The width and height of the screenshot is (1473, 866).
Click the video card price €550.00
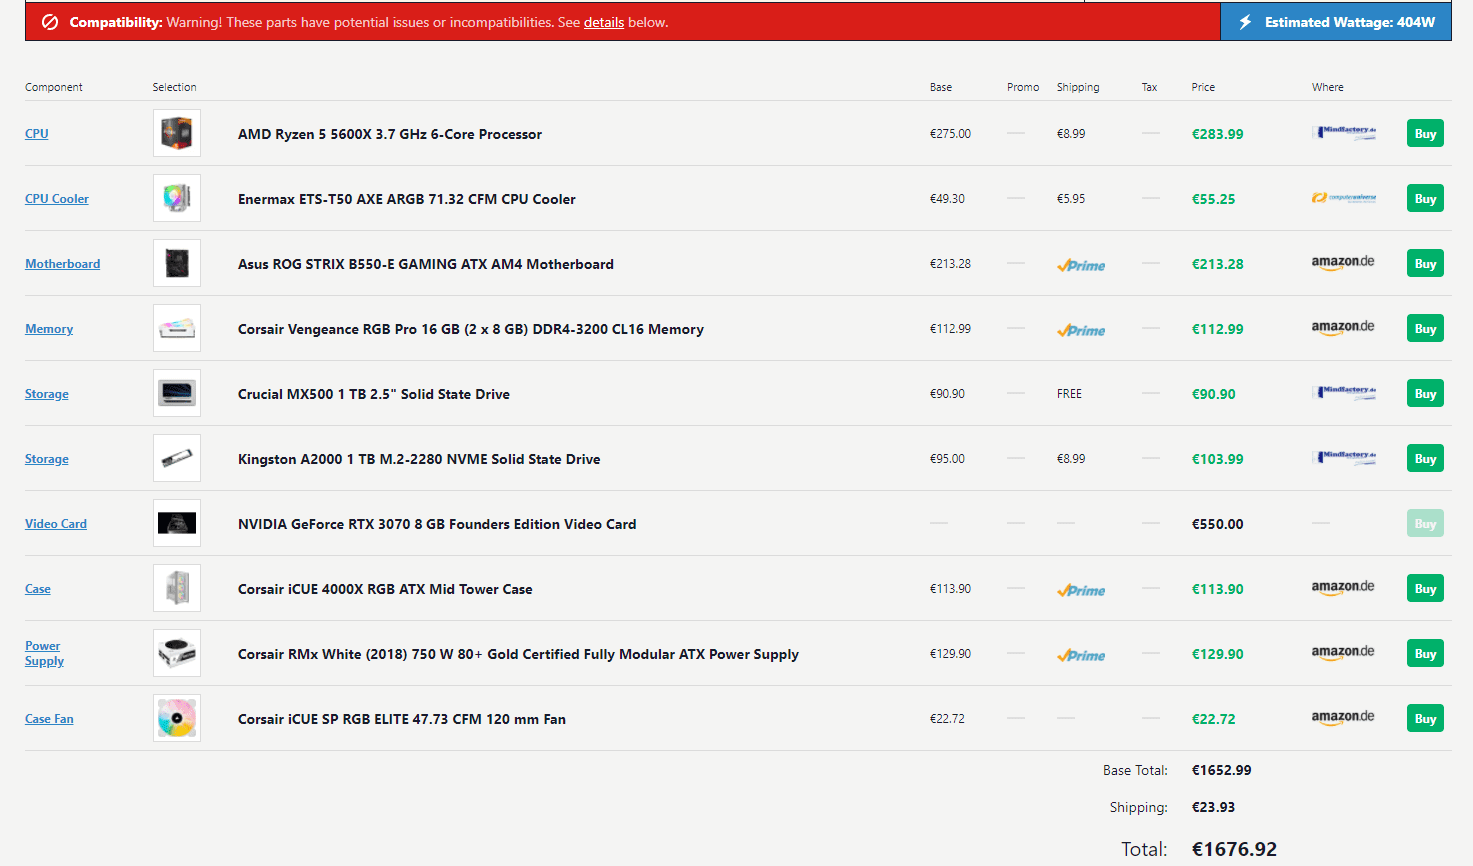pos(1218,524)
